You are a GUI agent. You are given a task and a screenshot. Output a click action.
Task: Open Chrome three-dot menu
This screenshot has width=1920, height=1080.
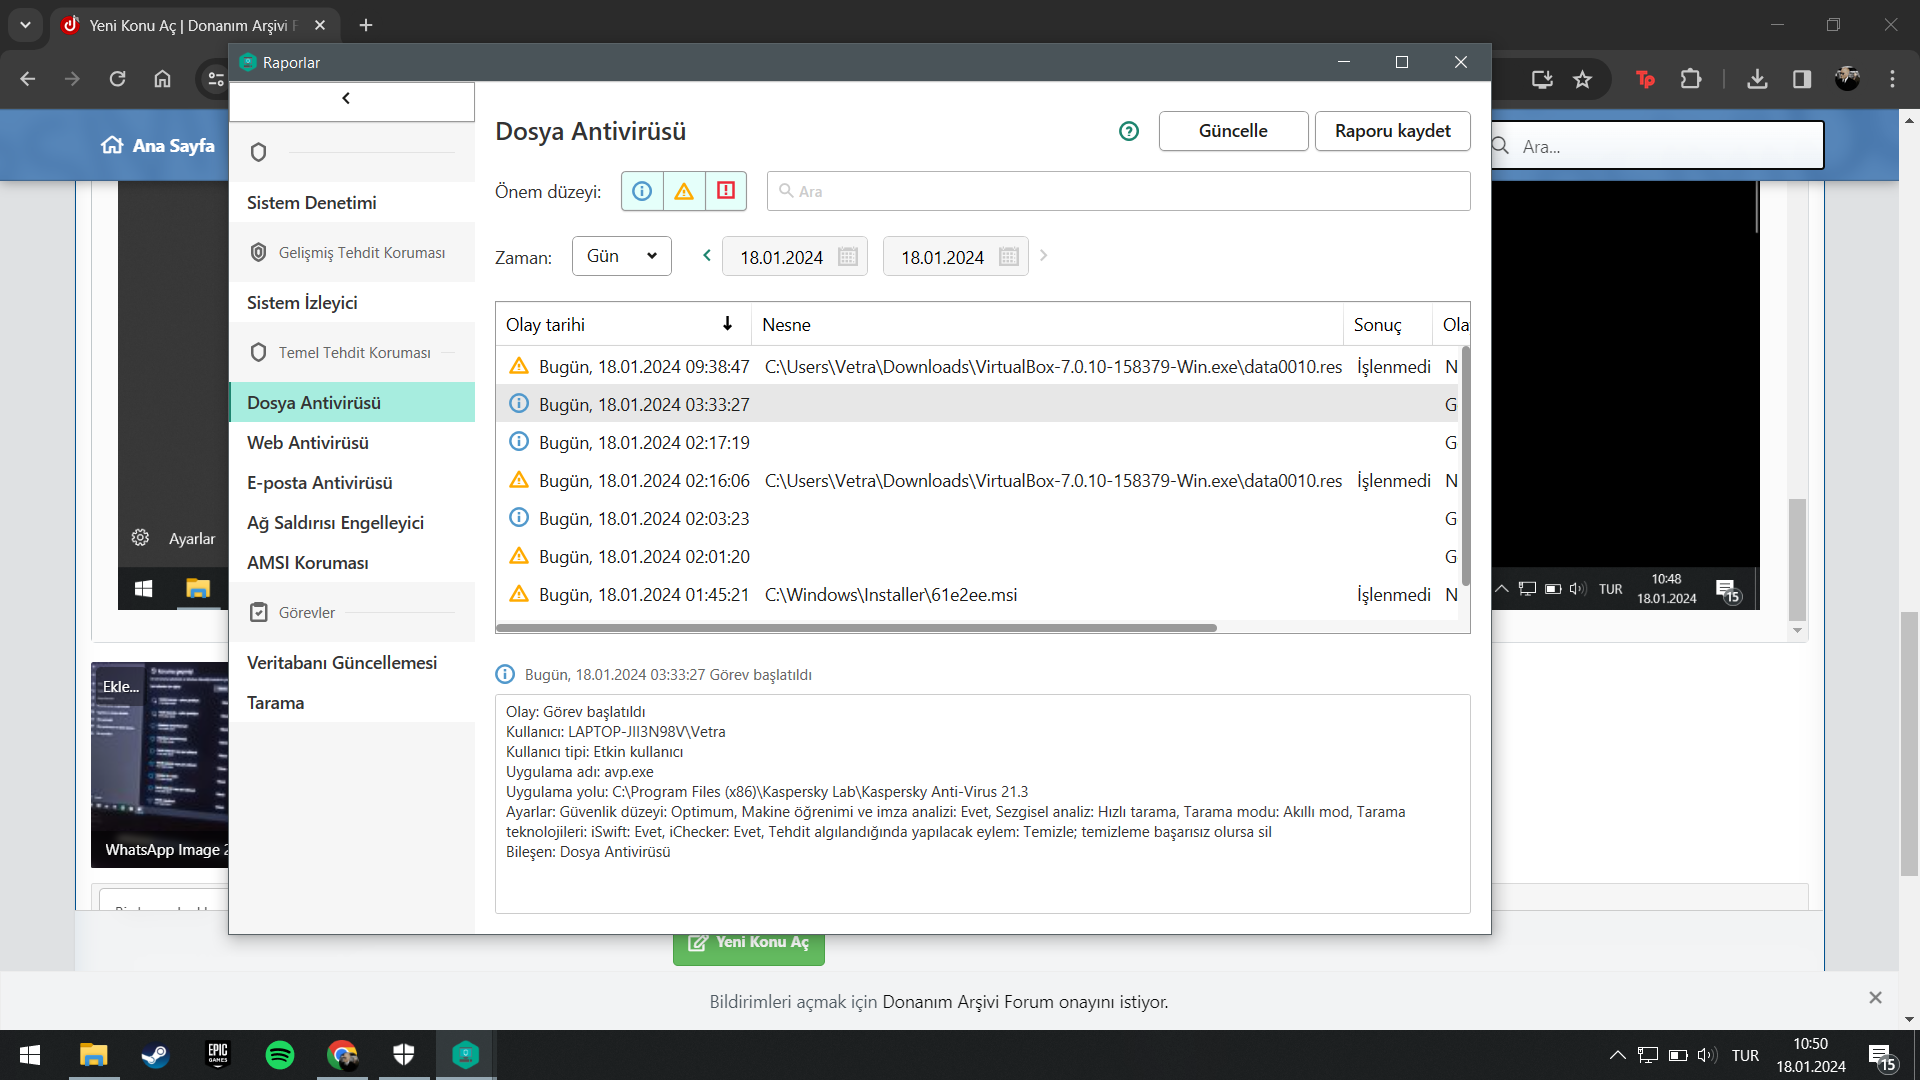click(1892, 79)
